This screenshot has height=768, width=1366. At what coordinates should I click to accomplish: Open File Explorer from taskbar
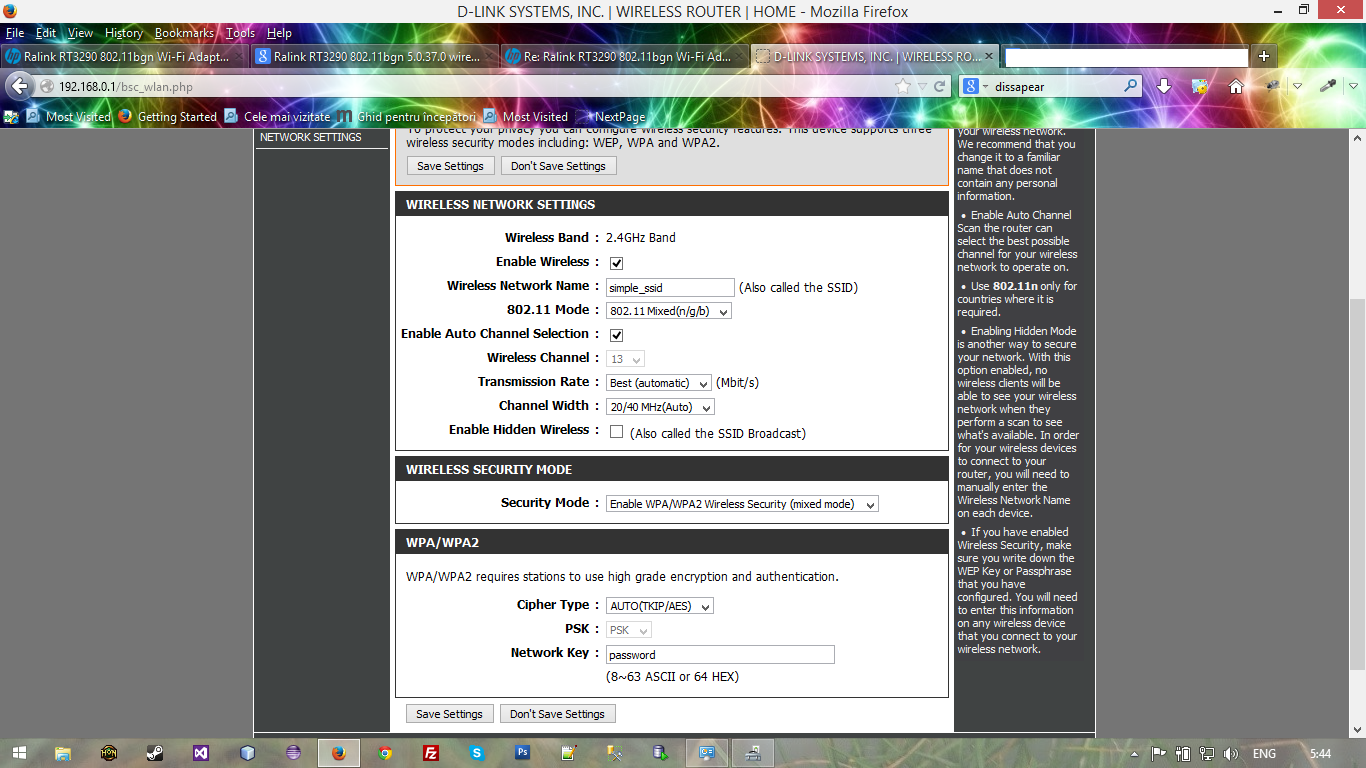click(63, 753)
